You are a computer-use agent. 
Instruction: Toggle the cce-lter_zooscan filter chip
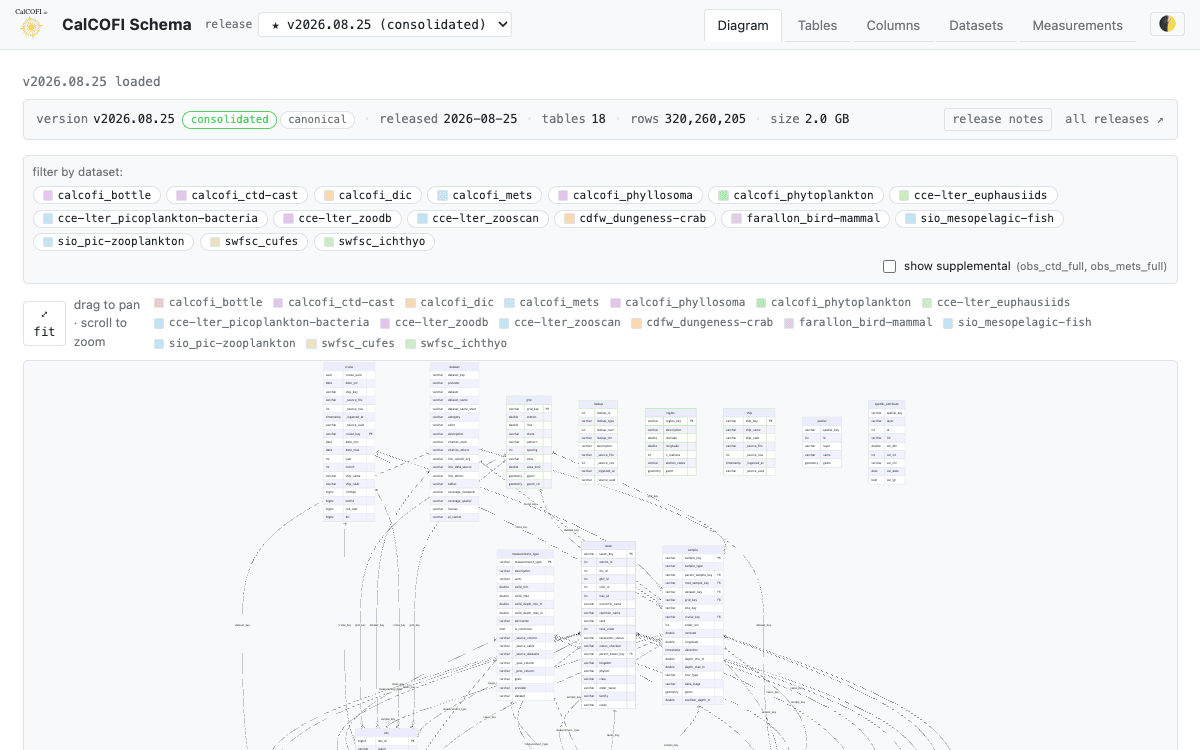pyautogui.click(x=477, y=218)
